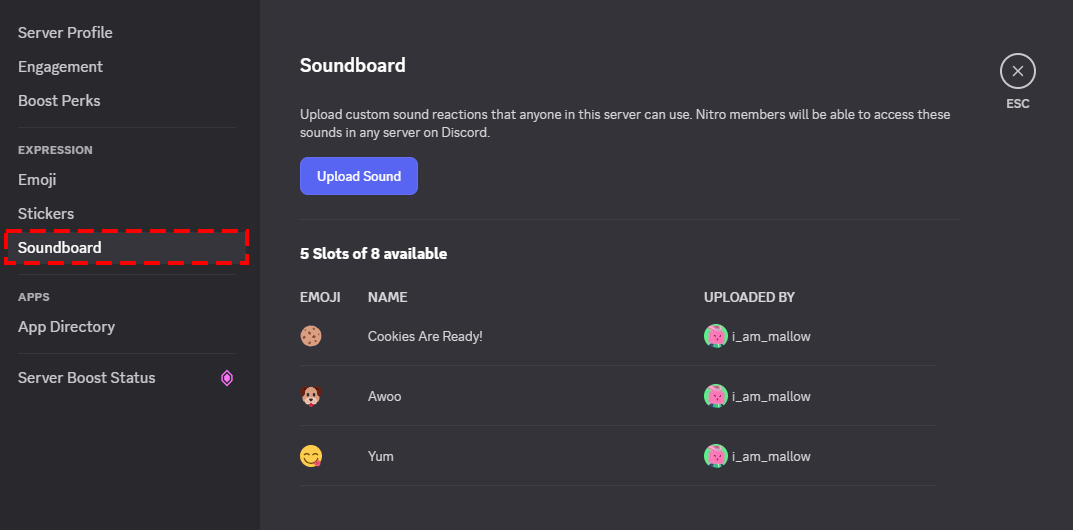Select the Awoo sound name
Image resolution: width=1073 pixels, height=530 pixels.
pyautogui.click(x=385, y=397)
